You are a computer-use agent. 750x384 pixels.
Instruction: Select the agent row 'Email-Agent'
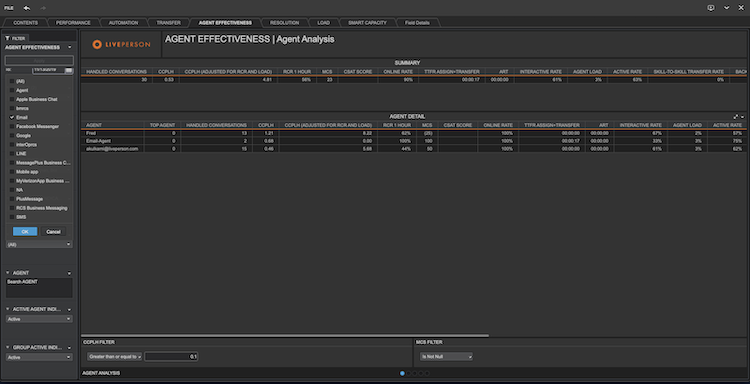pyautogui.click(x=413, y=141)
